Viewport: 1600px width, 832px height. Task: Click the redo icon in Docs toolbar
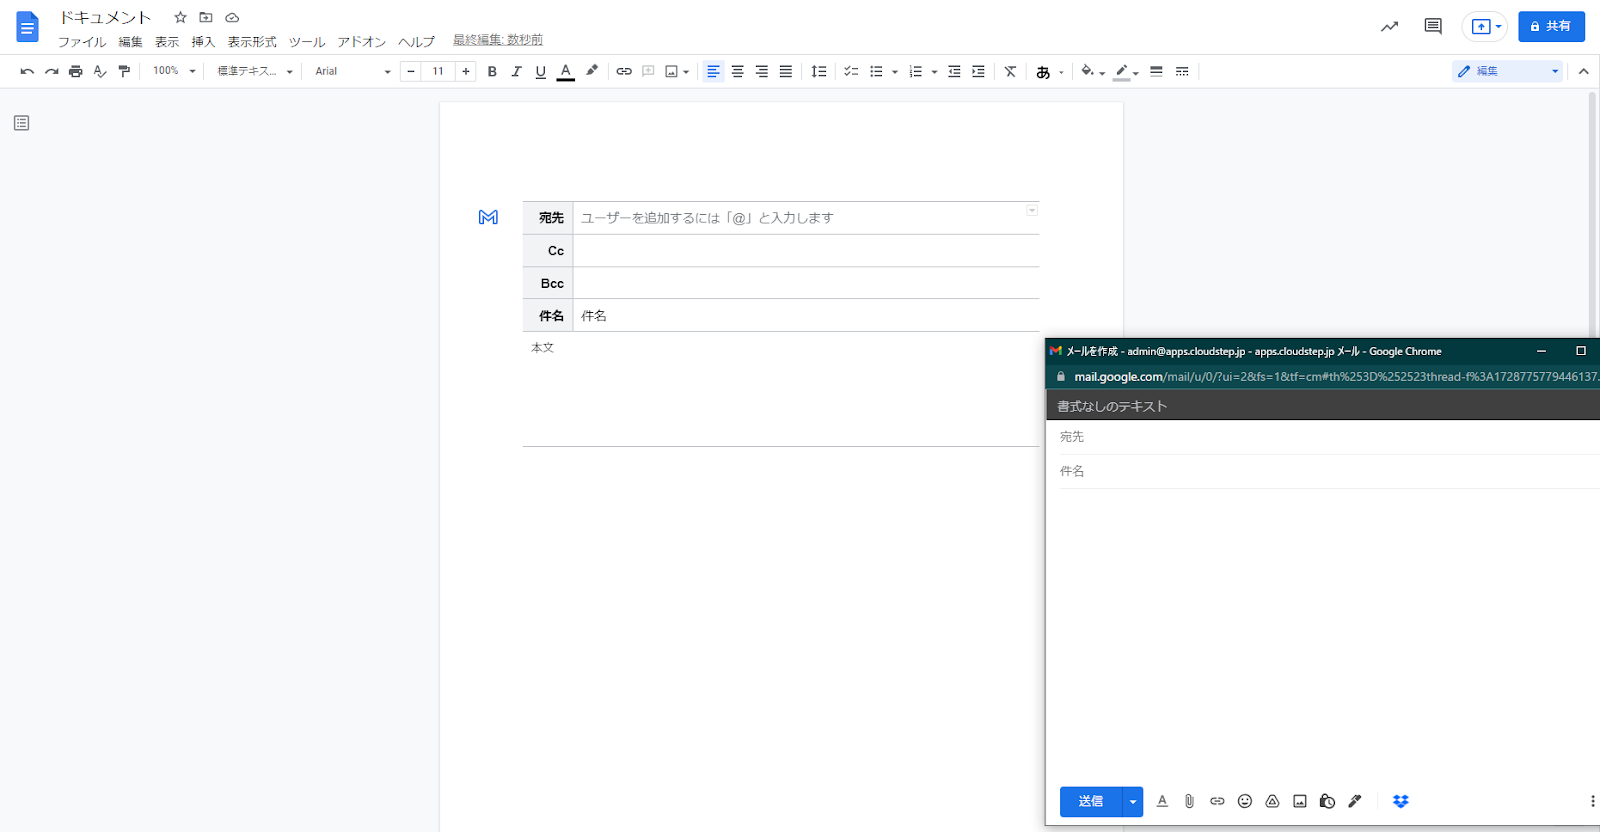click(51, 71)
